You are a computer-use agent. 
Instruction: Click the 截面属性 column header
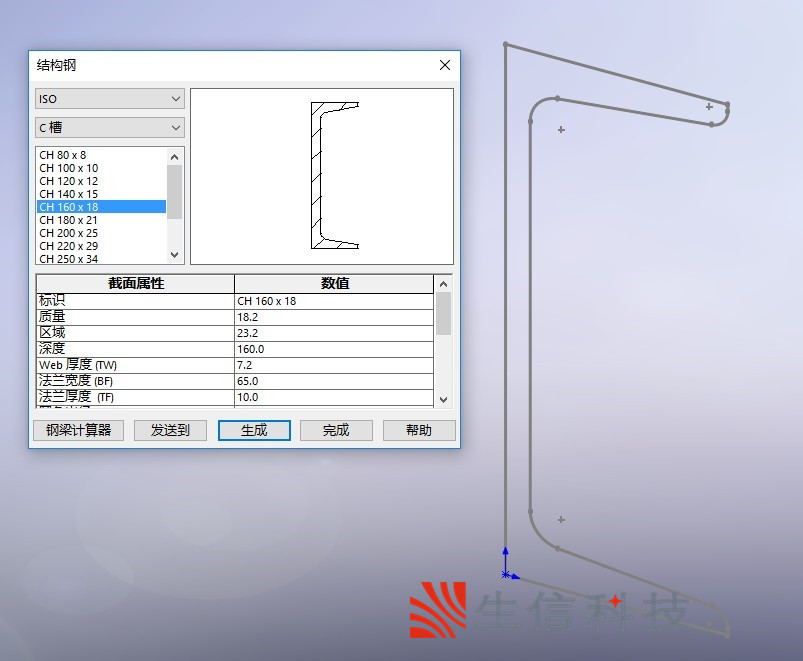pos(133,283)
